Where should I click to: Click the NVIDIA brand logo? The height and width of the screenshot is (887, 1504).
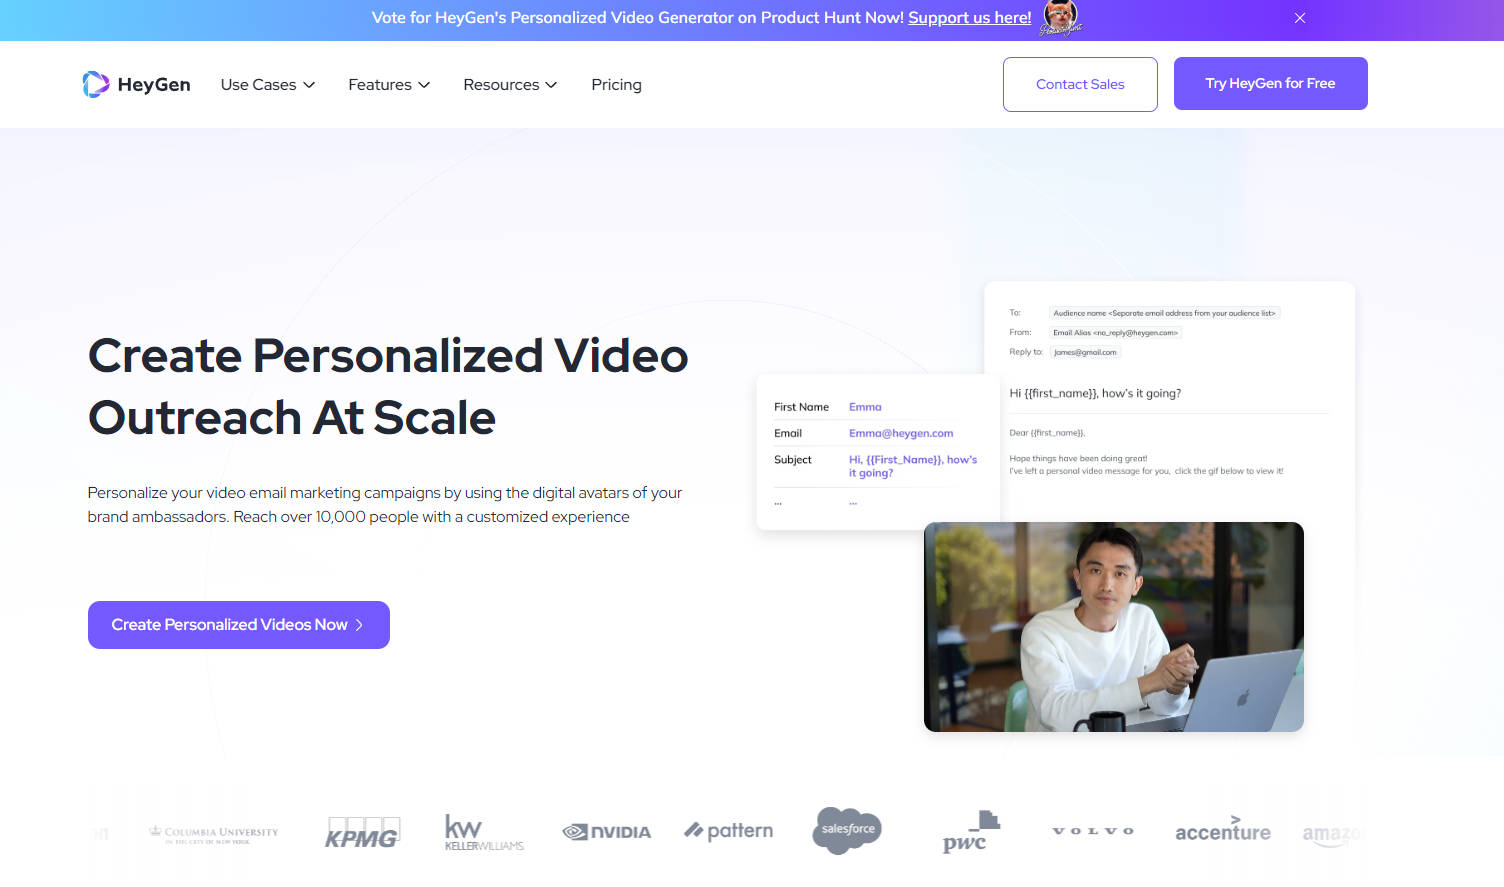point(606,831)
